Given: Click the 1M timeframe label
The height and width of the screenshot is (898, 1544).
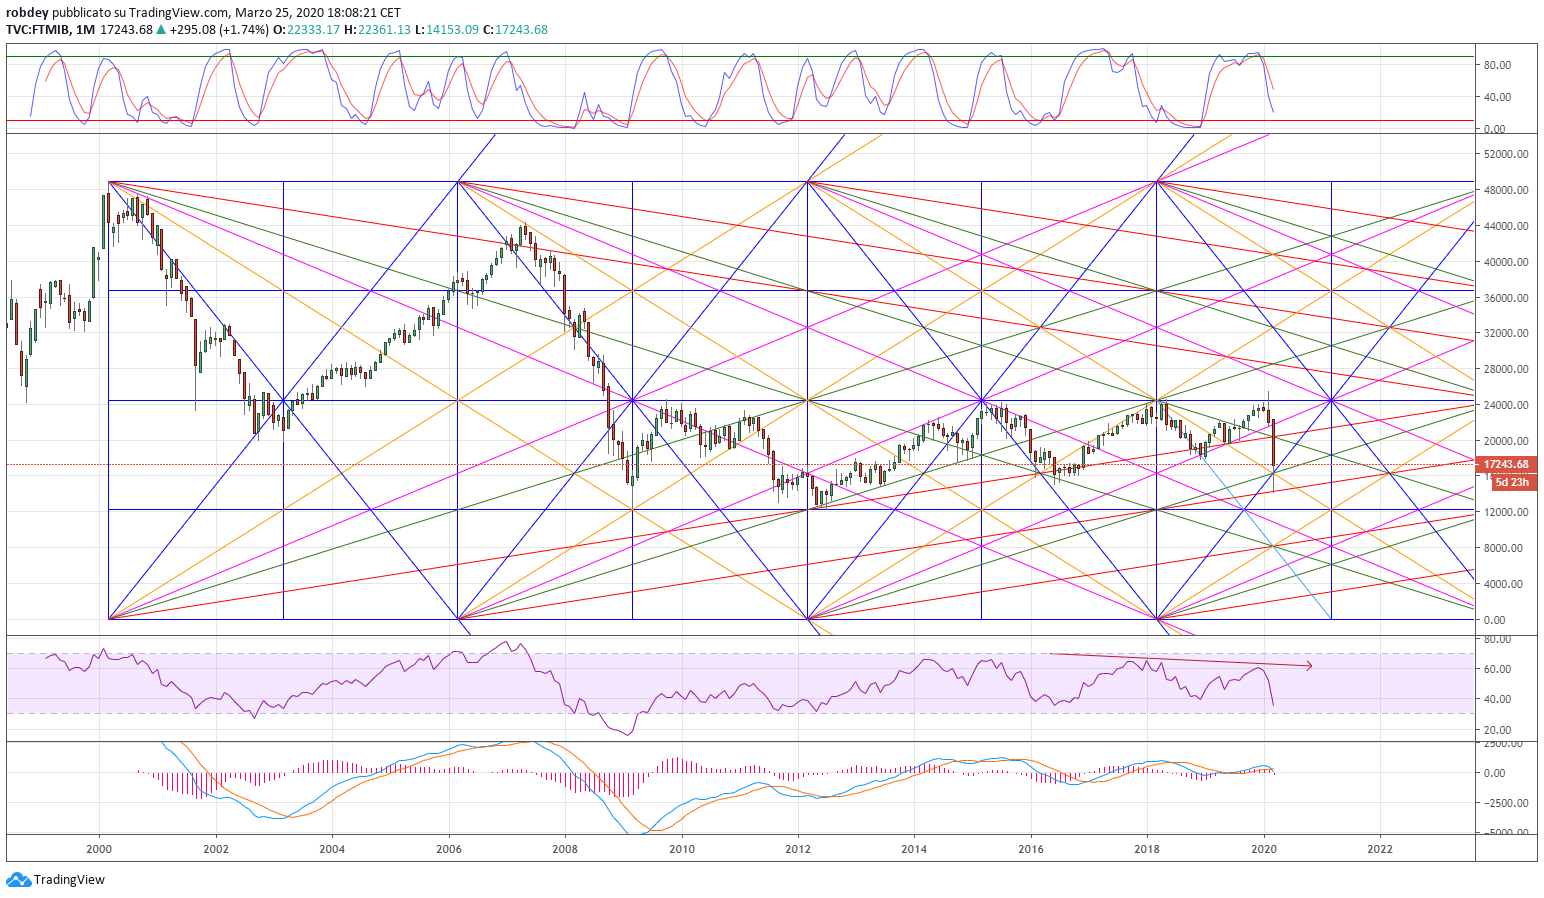Looking at the screenshot, I should pos(86,30).
